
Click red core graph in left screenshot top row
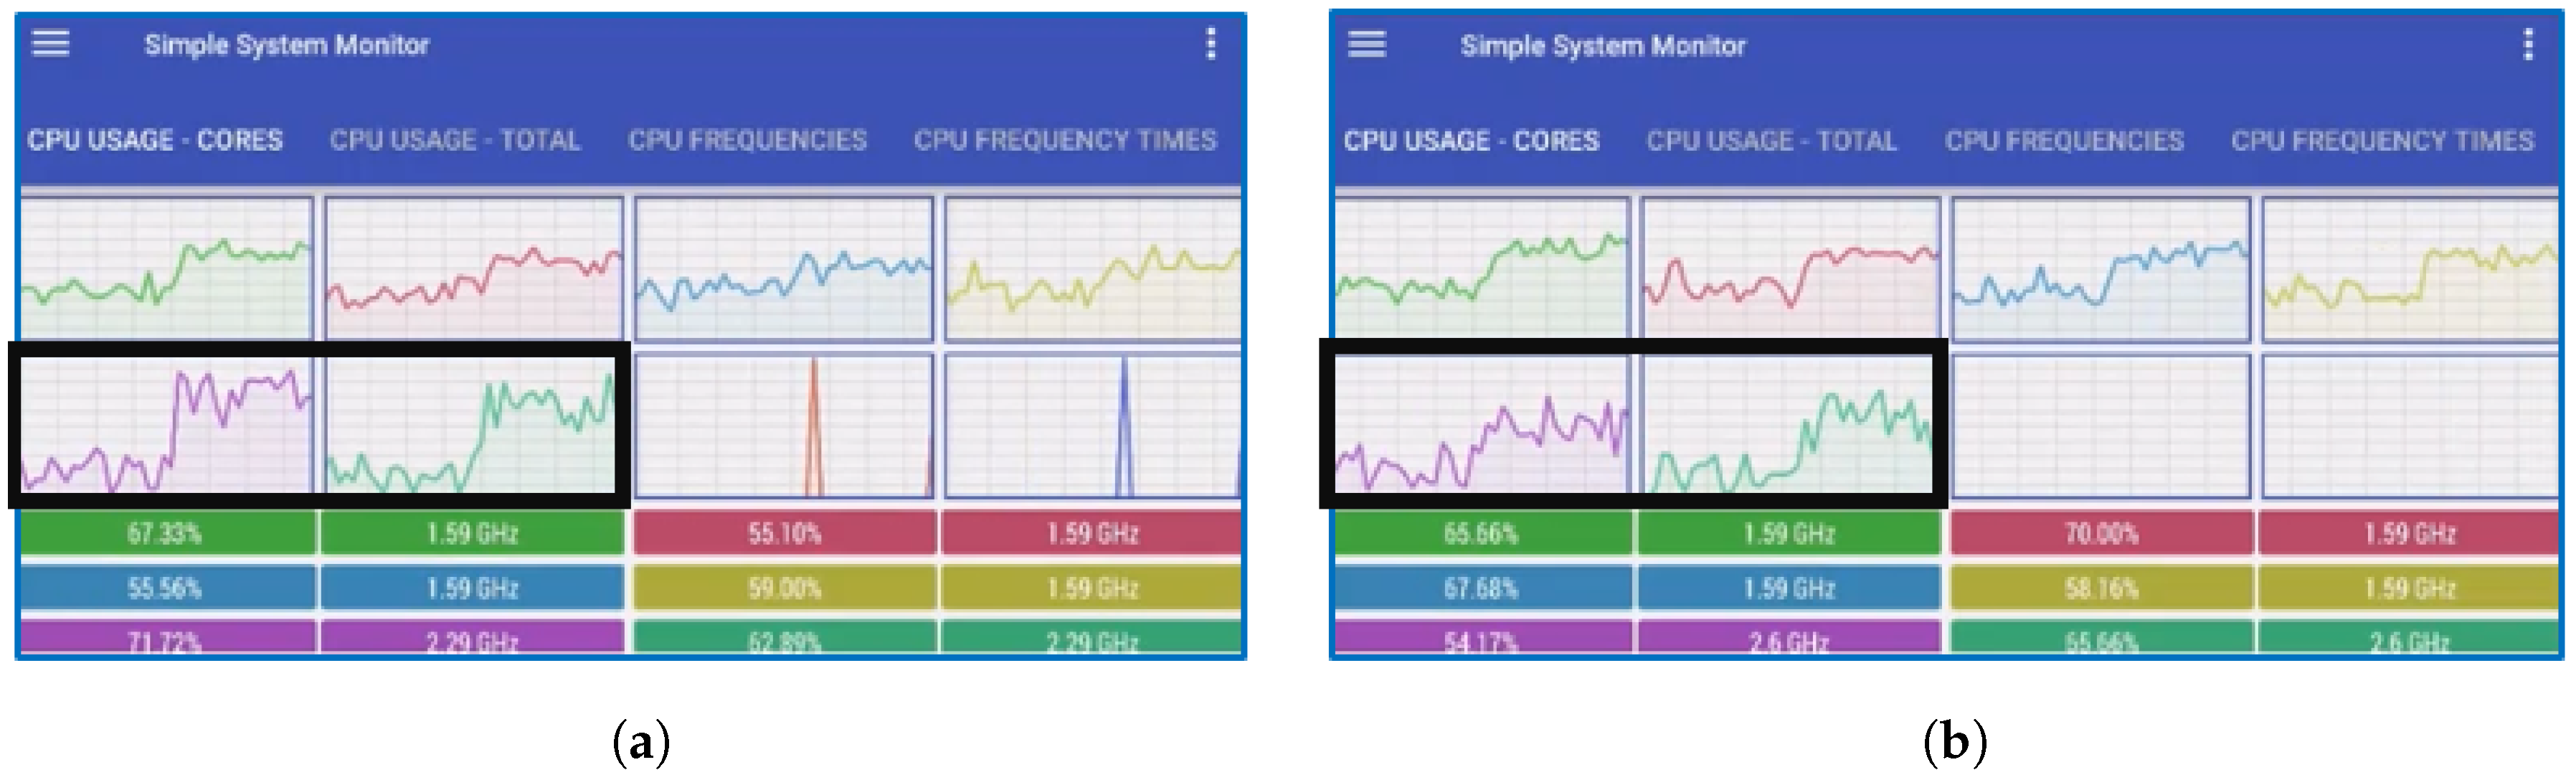coord(474,267)
